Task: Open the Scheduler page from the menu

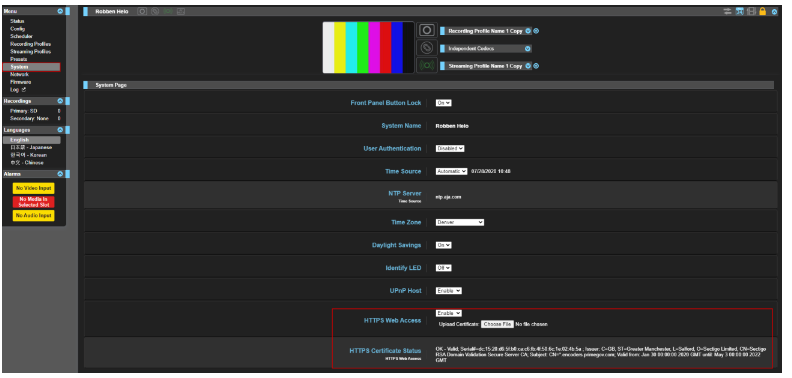Action: [x=21, y=36]
